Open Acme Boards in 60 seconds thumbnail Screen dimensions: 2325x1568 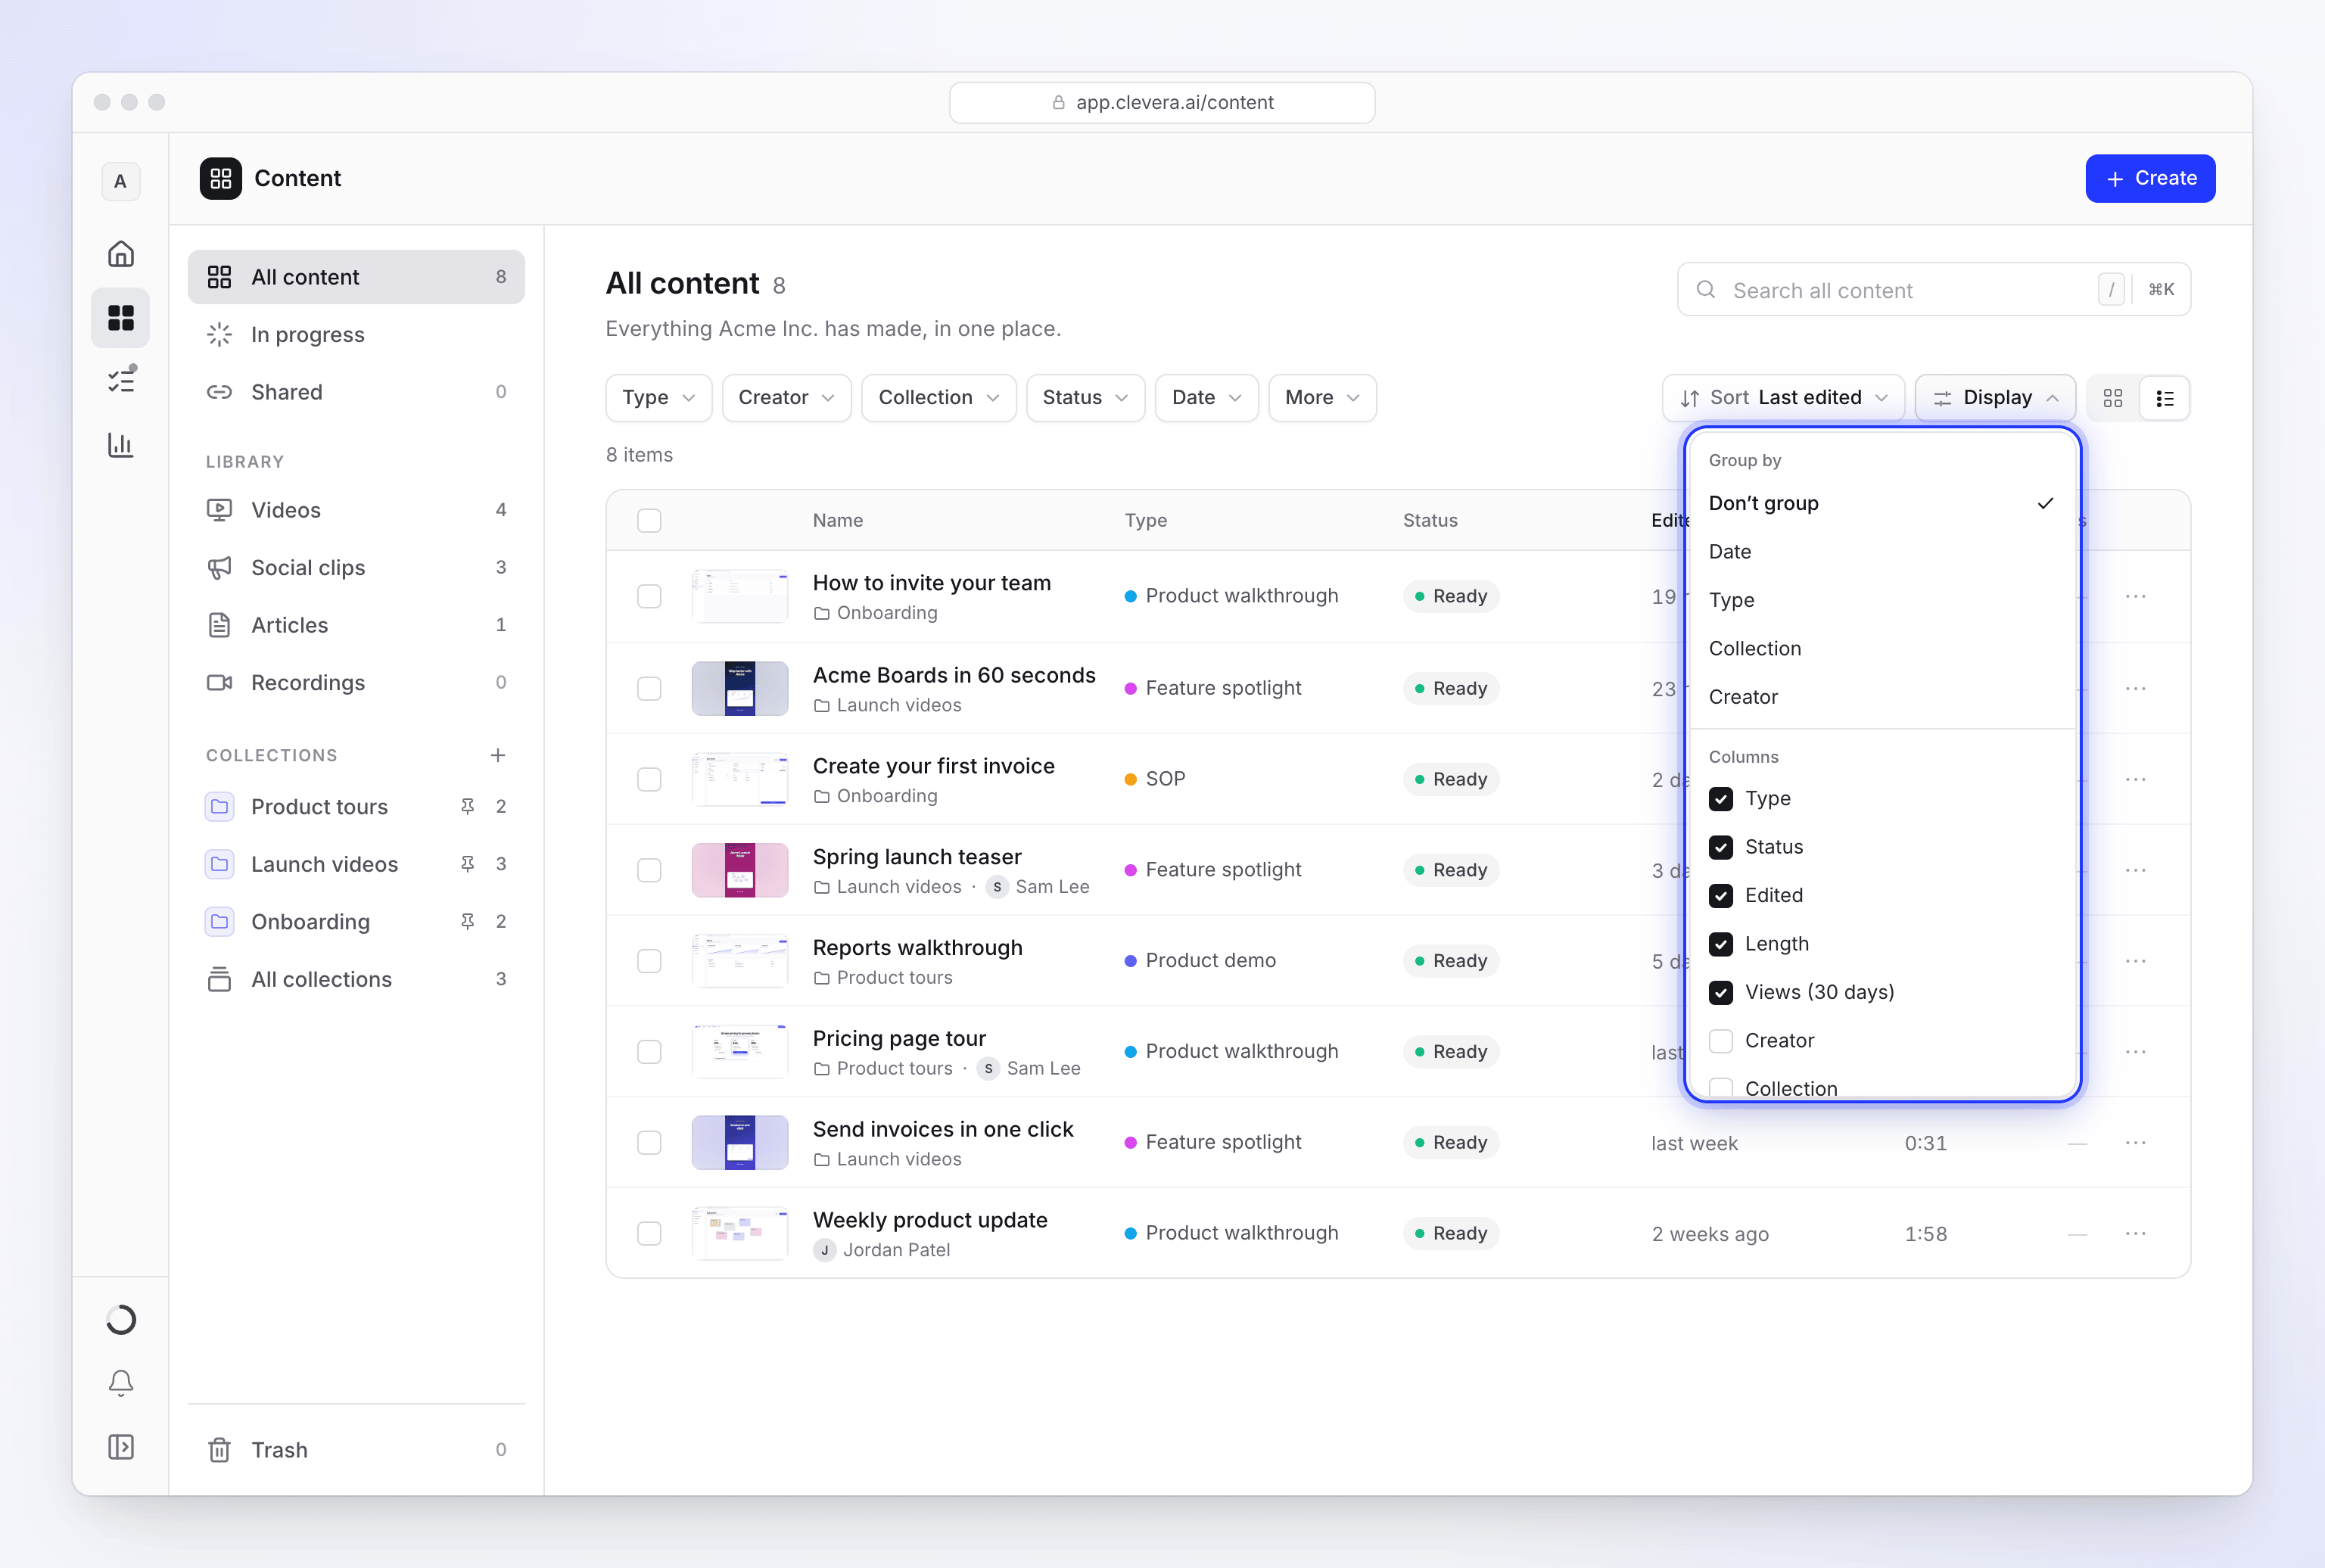pos(739,688)
